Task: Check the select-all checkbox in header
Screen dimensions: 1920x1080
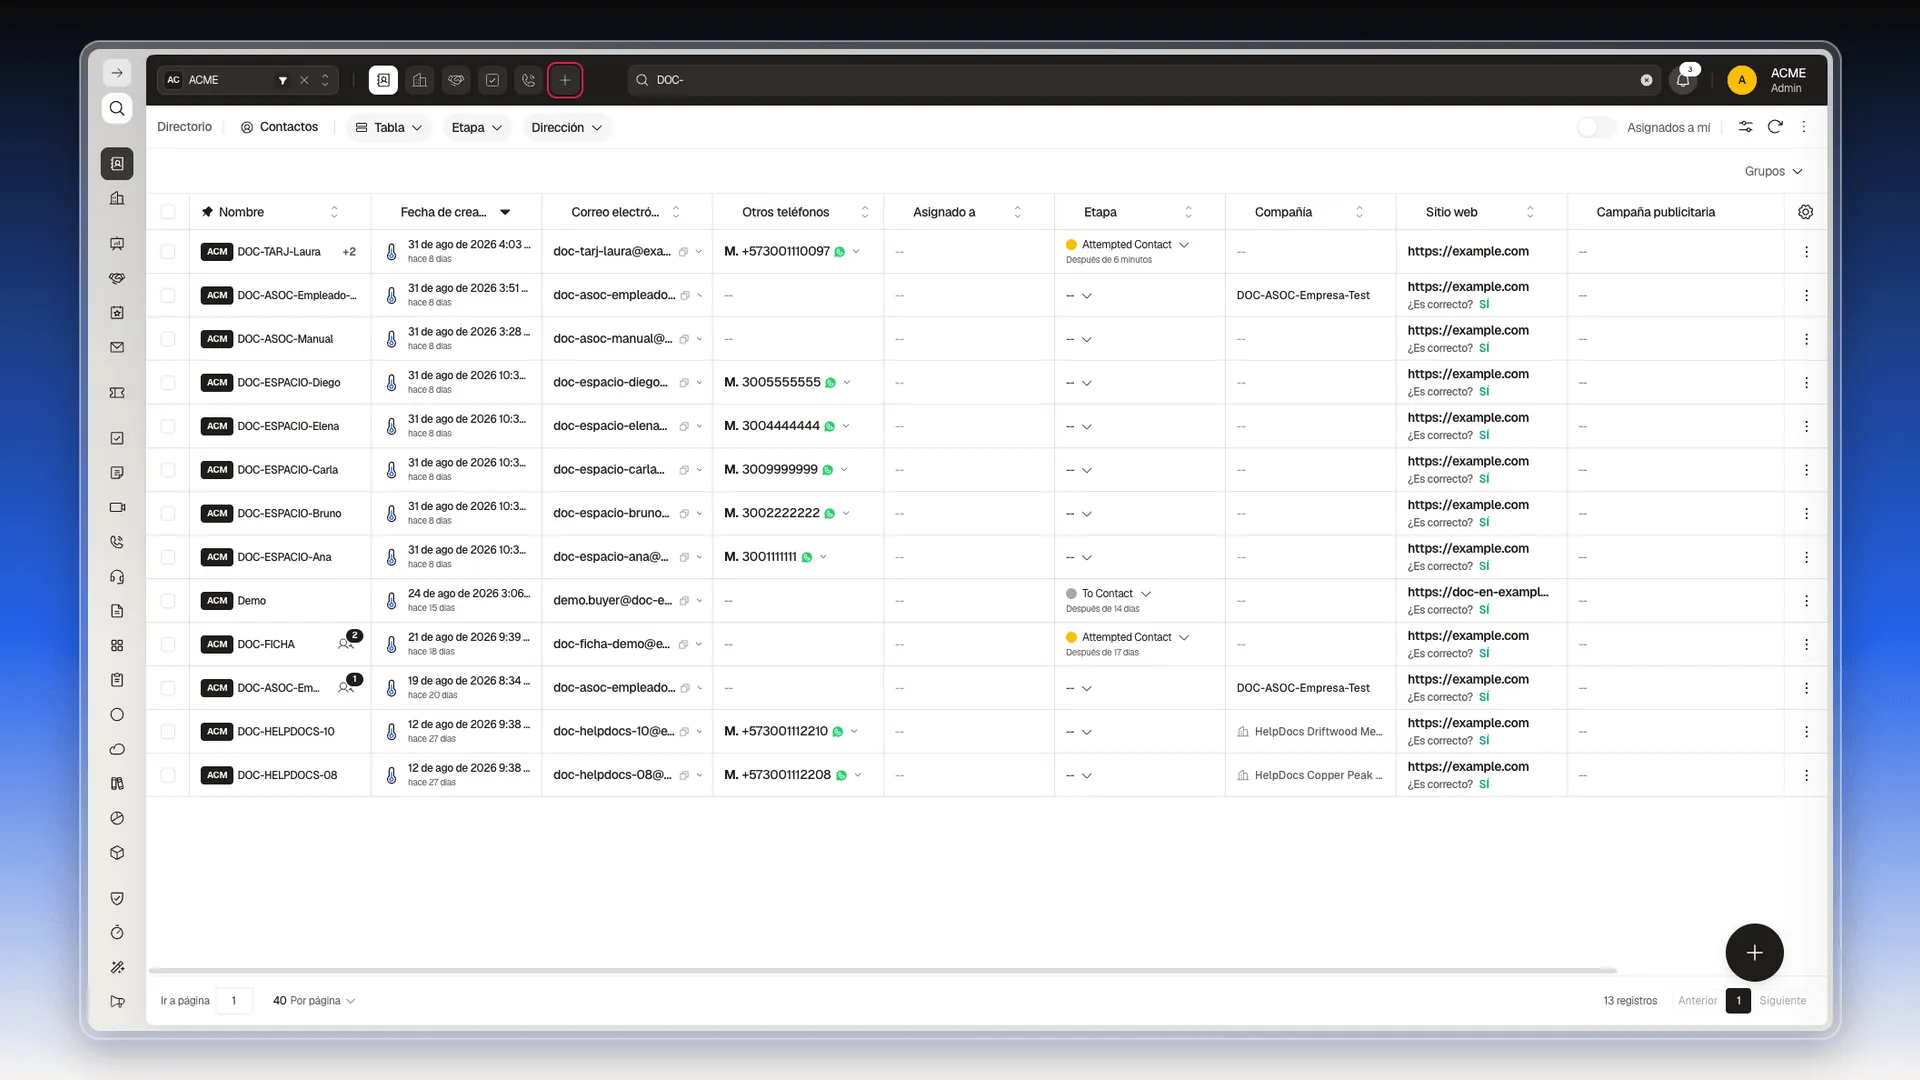Action: [x=168, y=212]
